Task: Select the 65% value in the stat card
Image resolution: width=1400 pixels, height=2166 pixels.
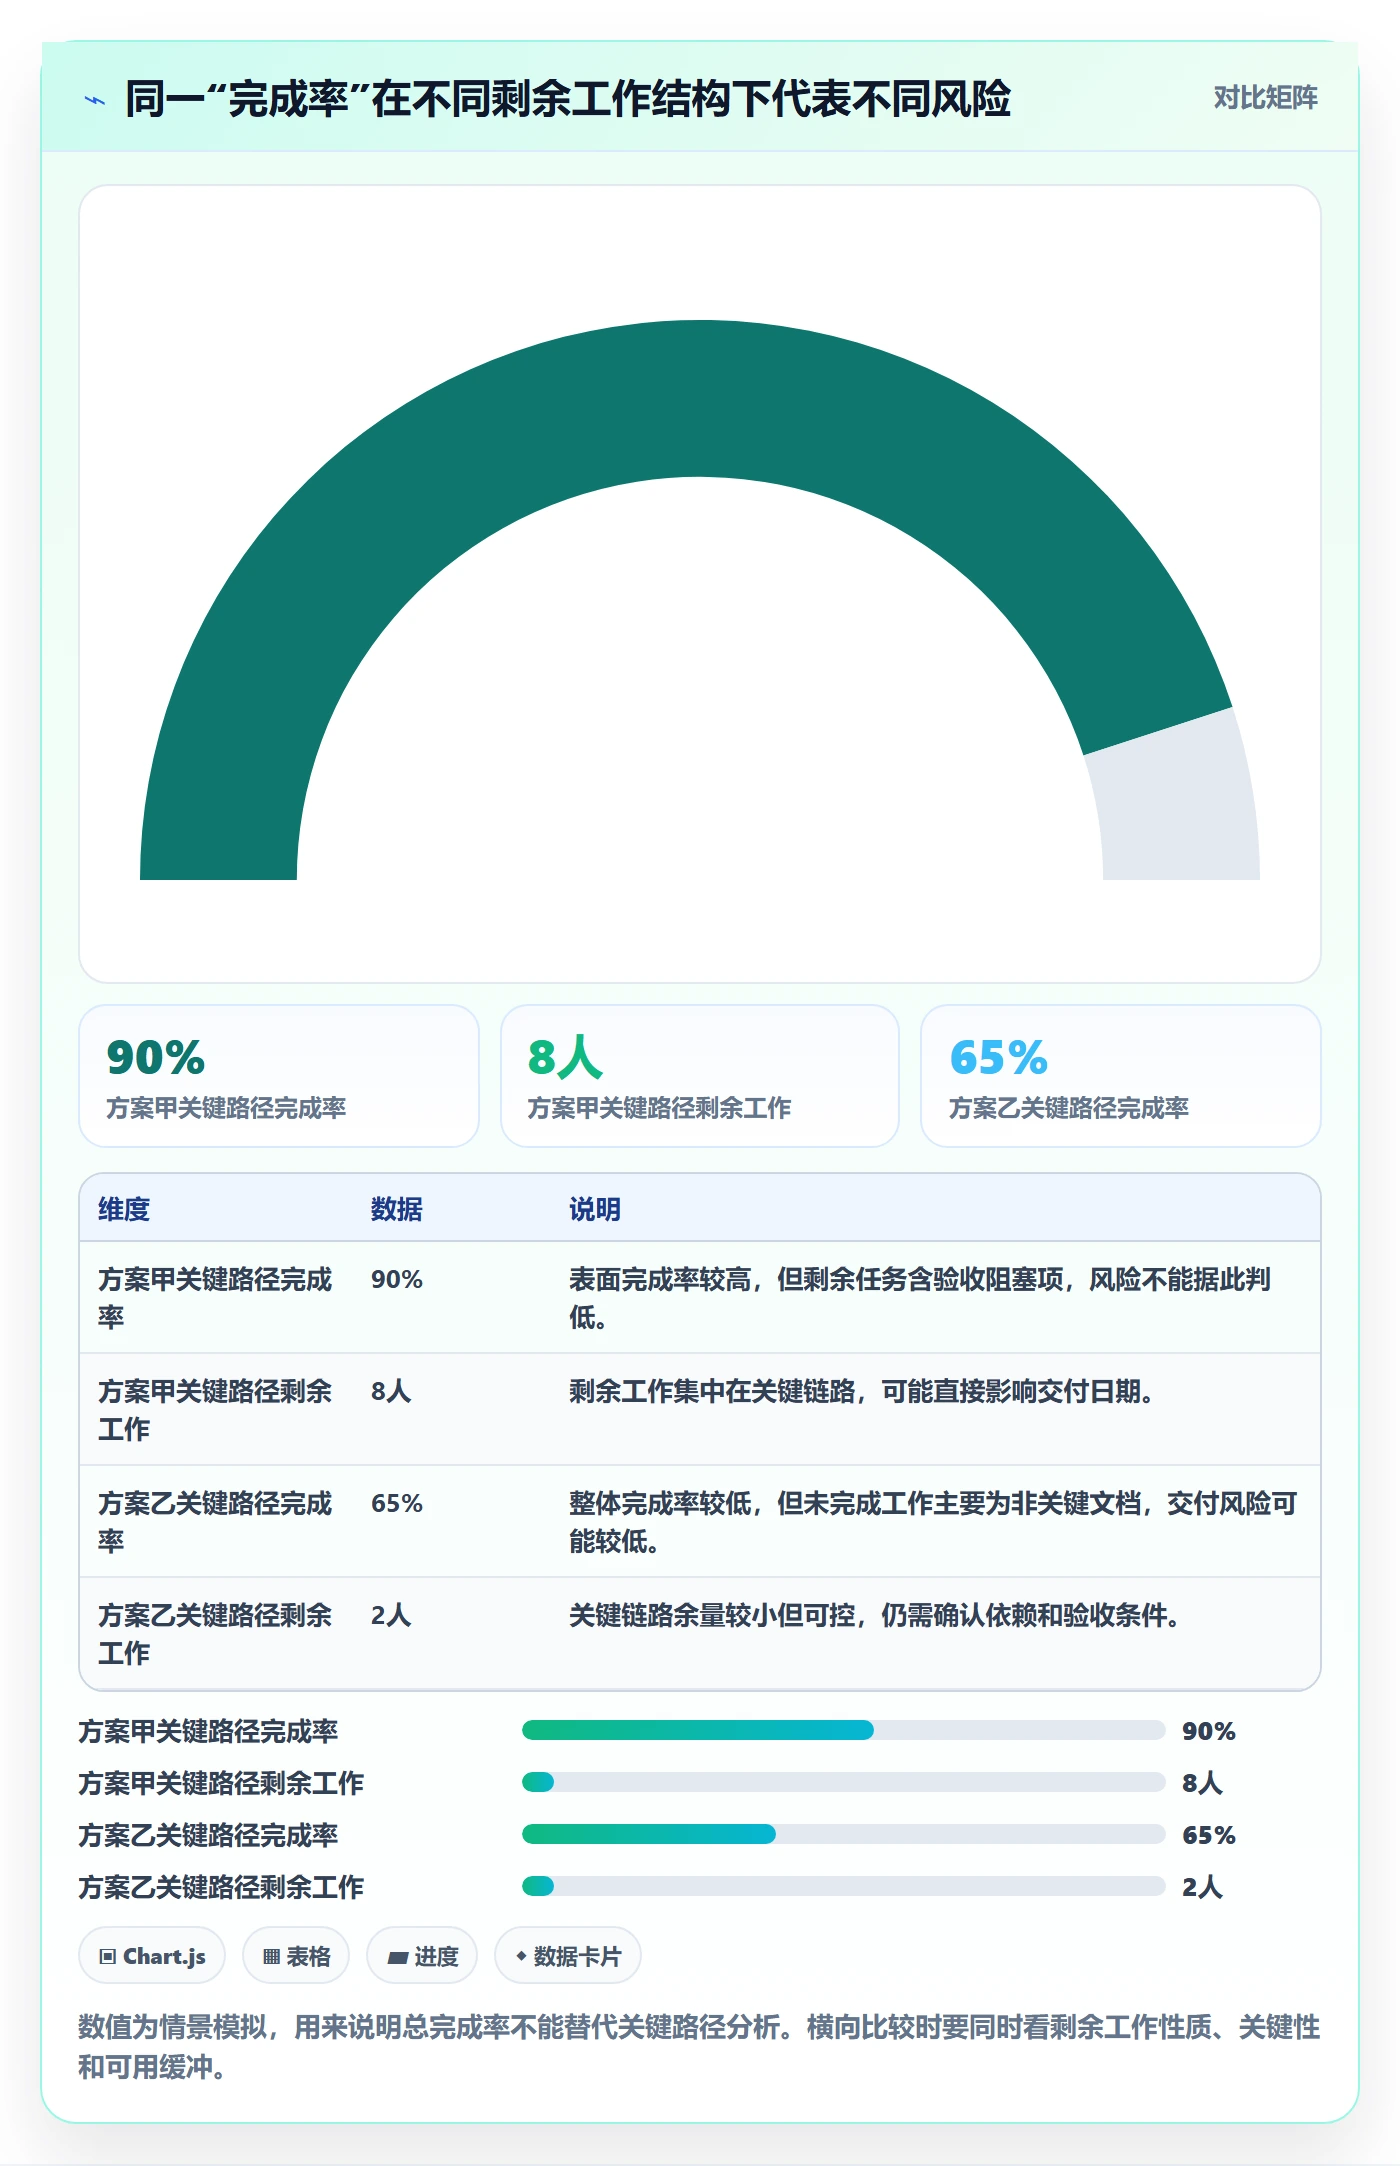Action: [998, 1057]
